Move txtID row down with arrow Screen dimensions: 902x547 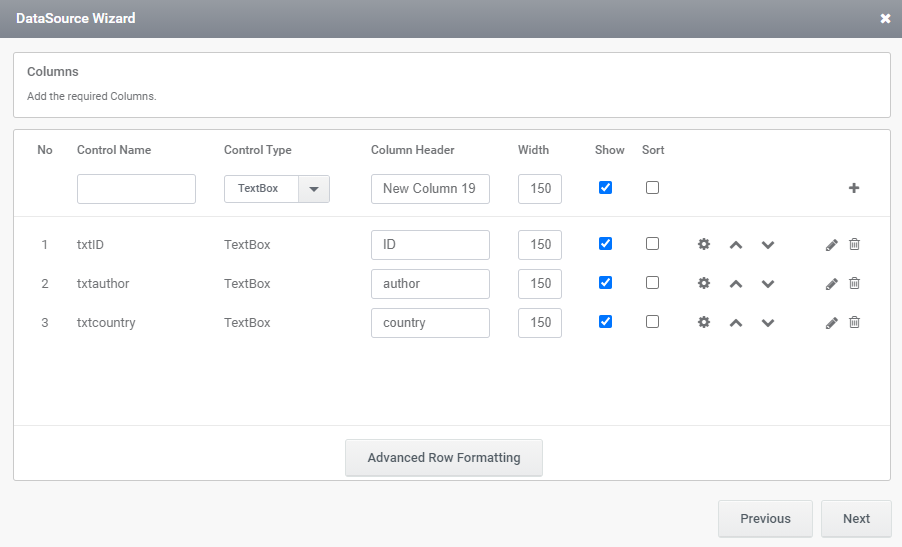(x=768, y=245)
